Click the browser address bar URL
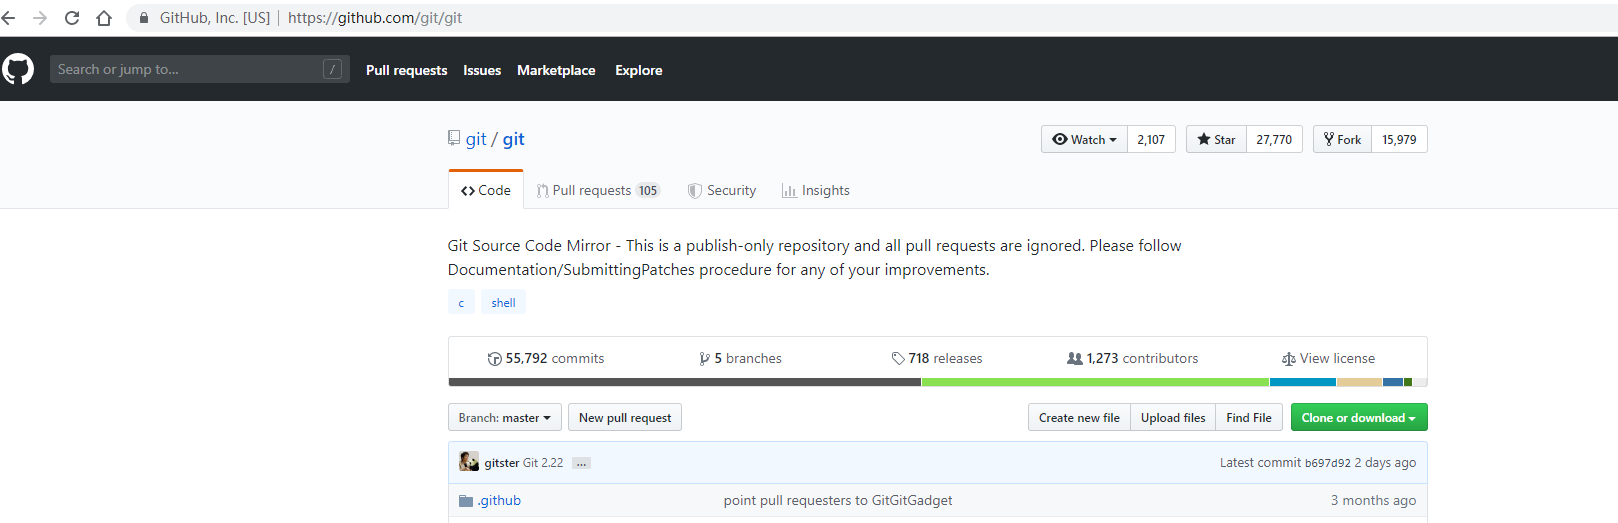1618x523 pixels. pos(375,18)
